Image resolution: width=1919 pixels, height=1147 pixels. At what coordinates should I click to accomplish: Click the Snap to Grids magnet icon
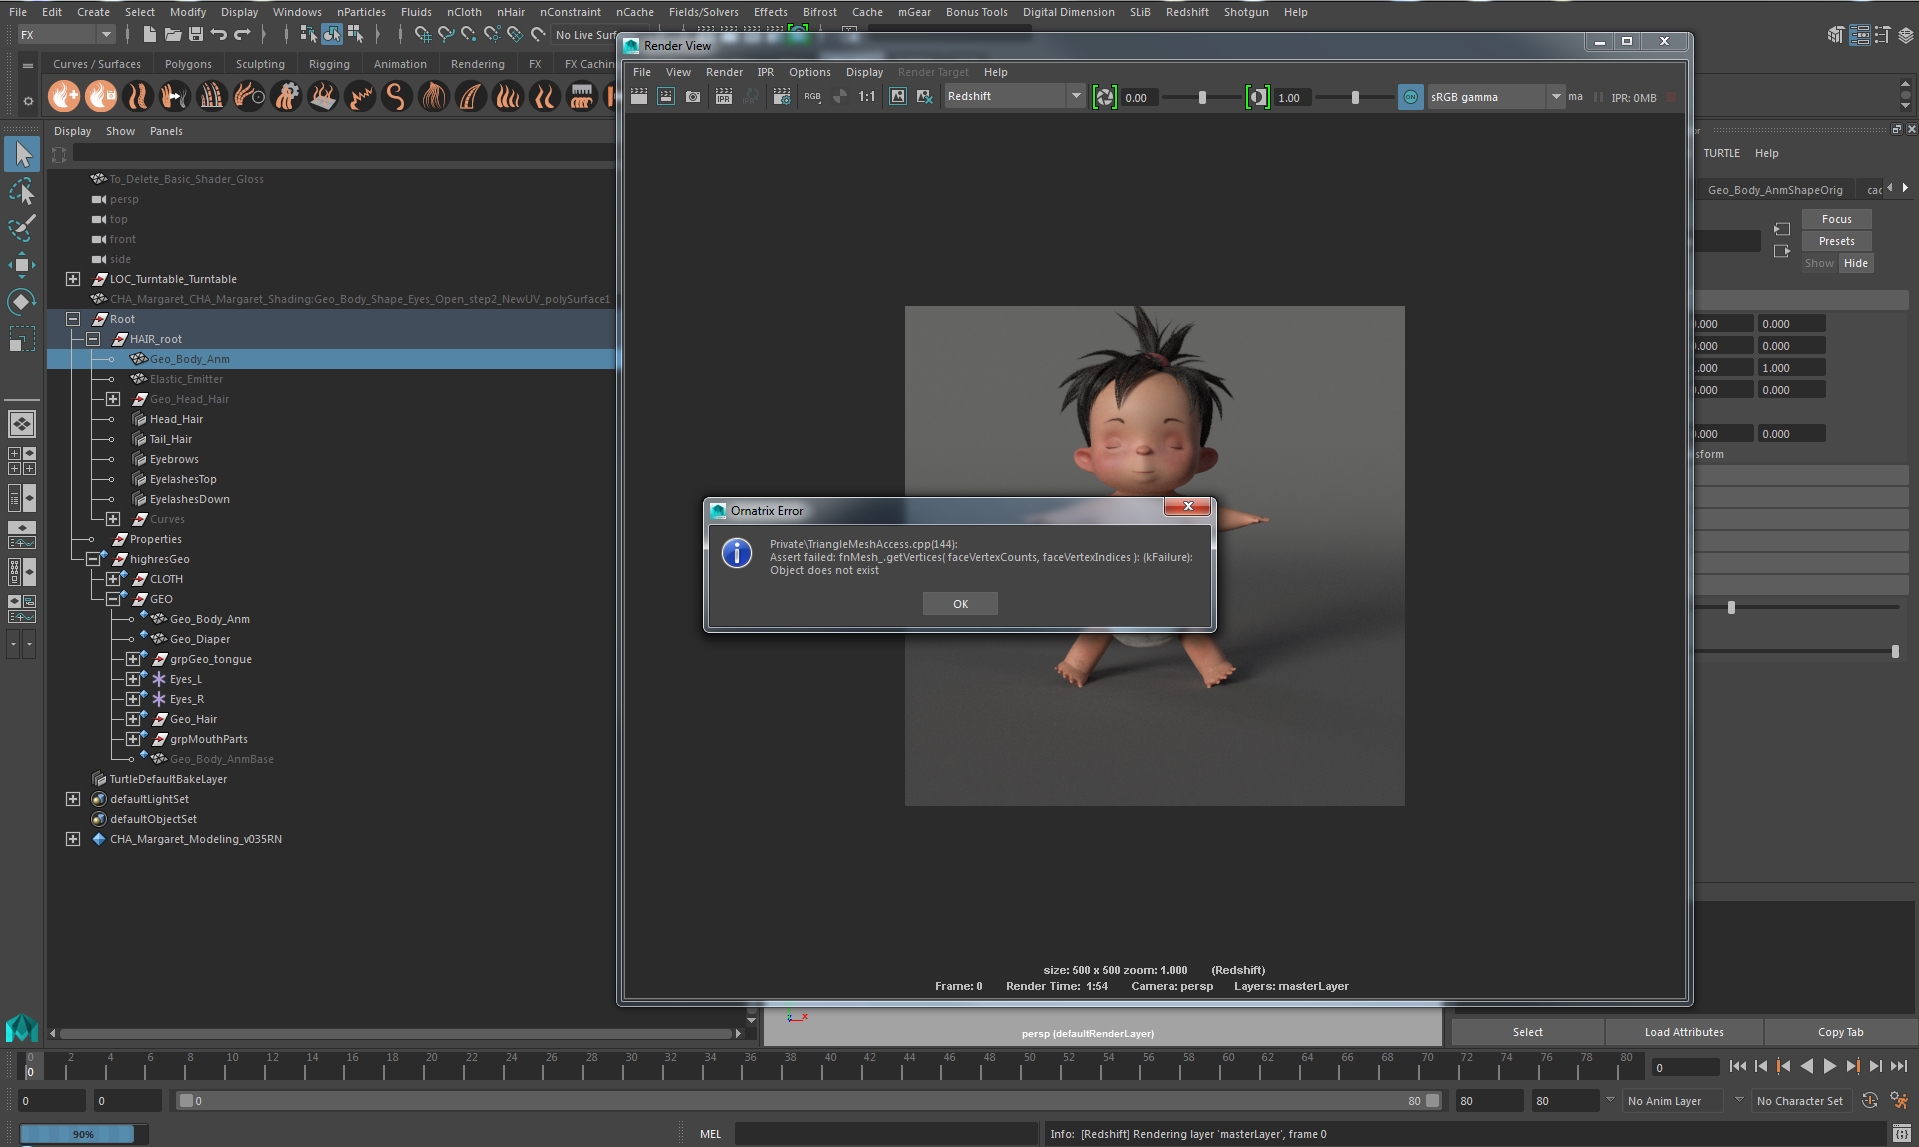click(423, 35)
